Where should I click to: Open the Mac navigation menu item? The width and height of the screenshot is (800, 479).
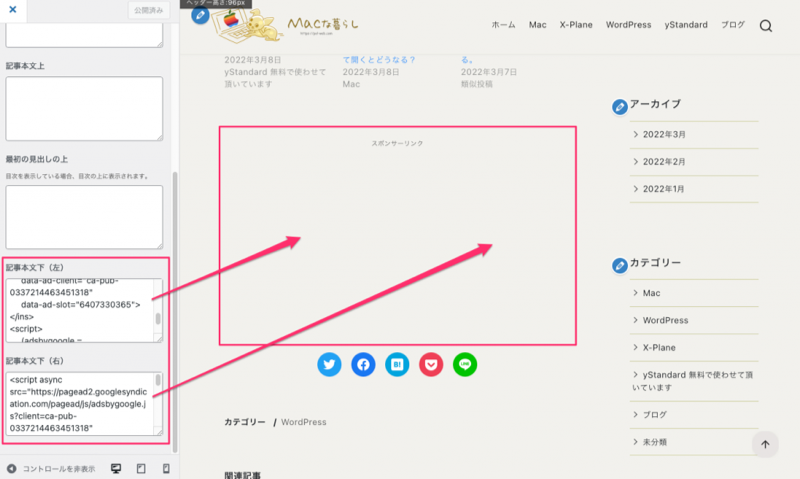[x=537, y=25]
